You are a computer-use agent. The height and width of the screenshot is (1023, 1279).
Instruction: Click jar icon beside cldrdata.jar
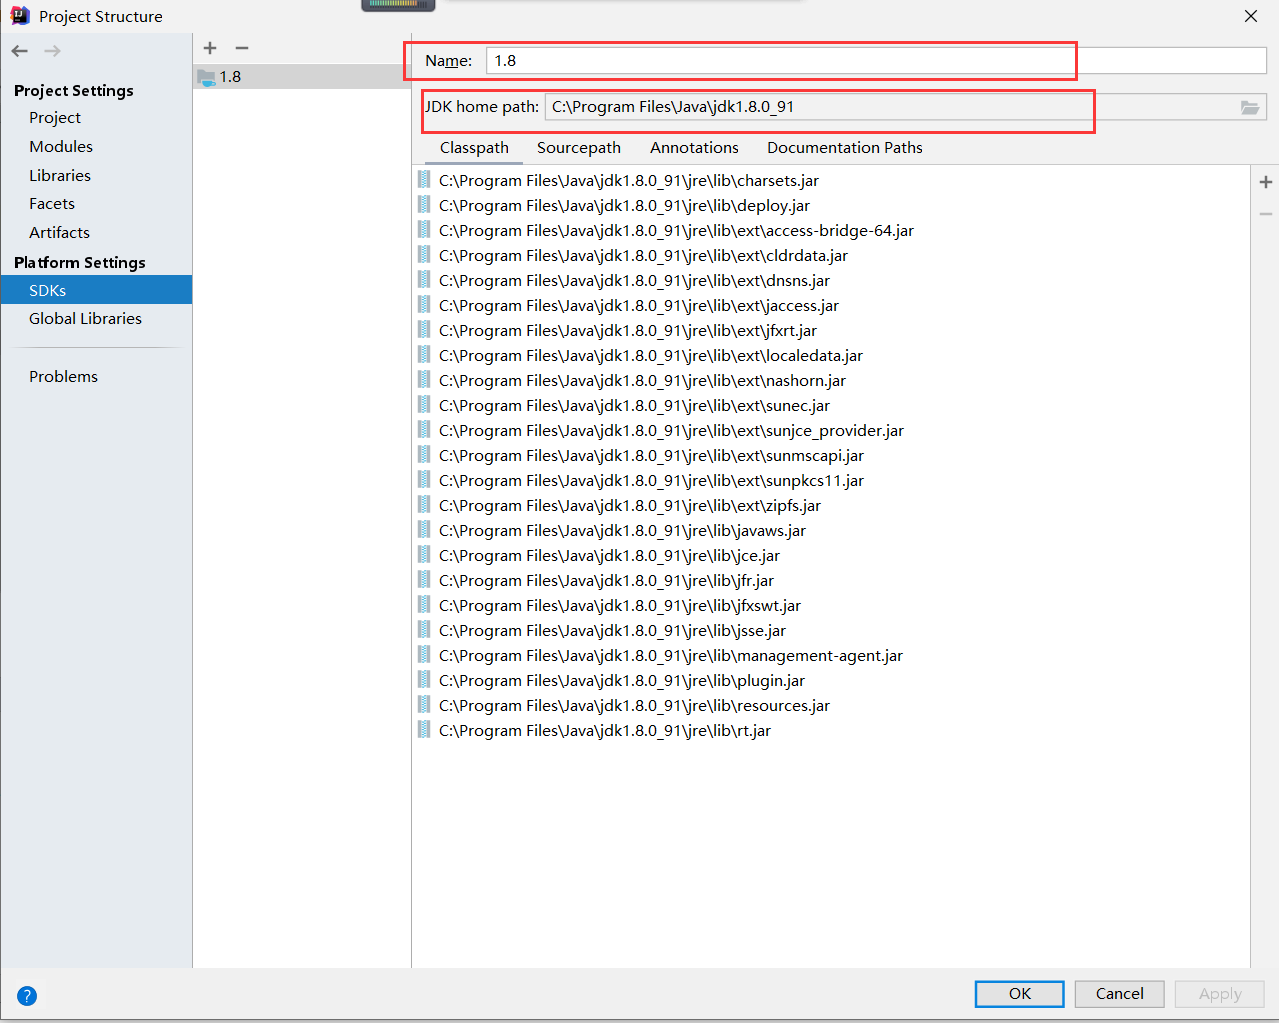[x=424, y=255]
